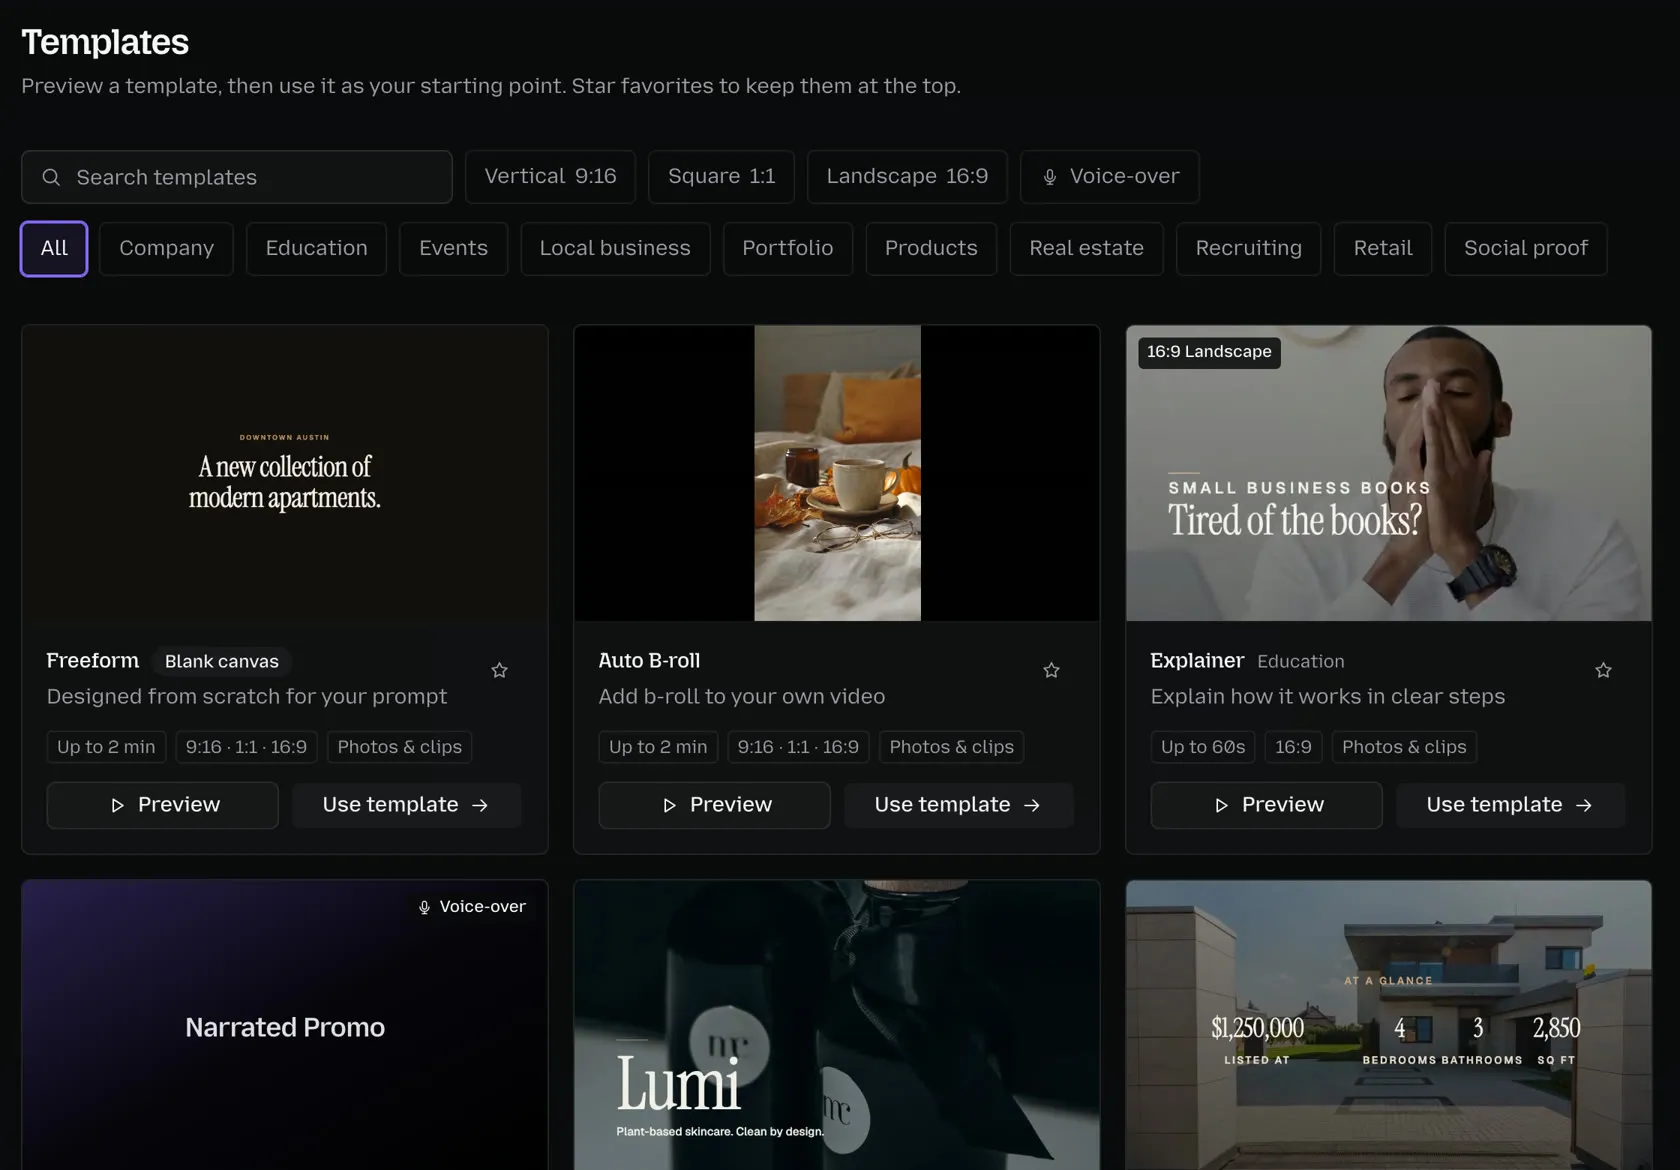Screen dimensions: 1680x1170
Task: Open the Tired of the books thumbnail
Action: [1389, 473]
